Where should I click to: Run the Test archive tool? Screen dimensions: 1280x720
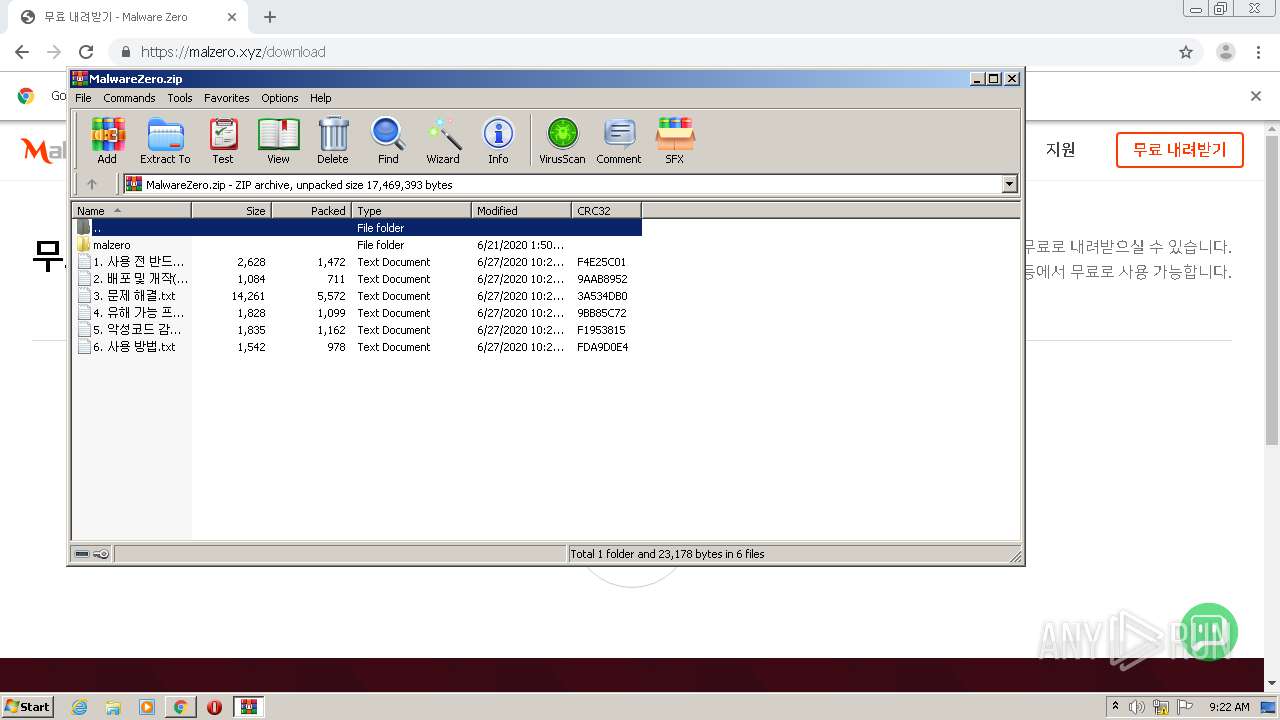223,140
